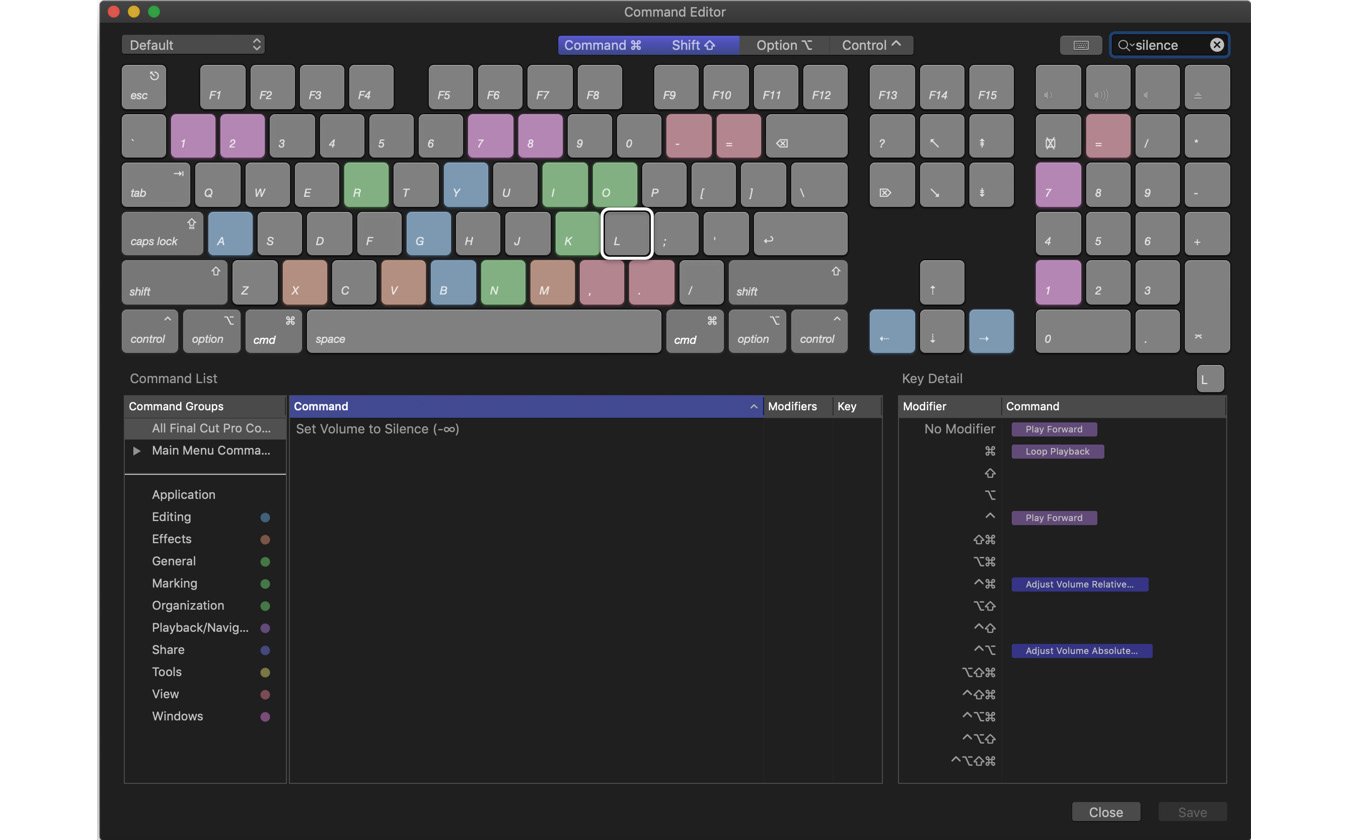Click the keyboard highlight icon button
Image resolution: width=1349 pixels, height=840 pixels.
1081,45
